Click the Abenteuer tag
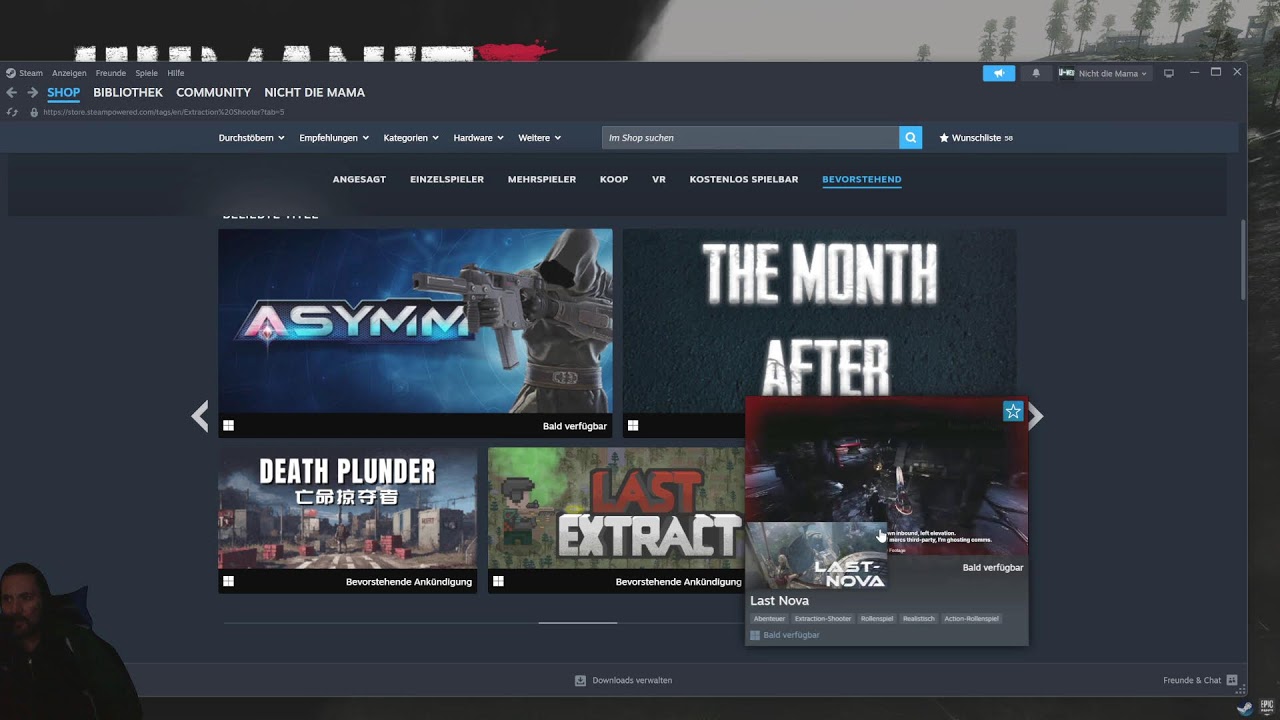 coord(769,619)
